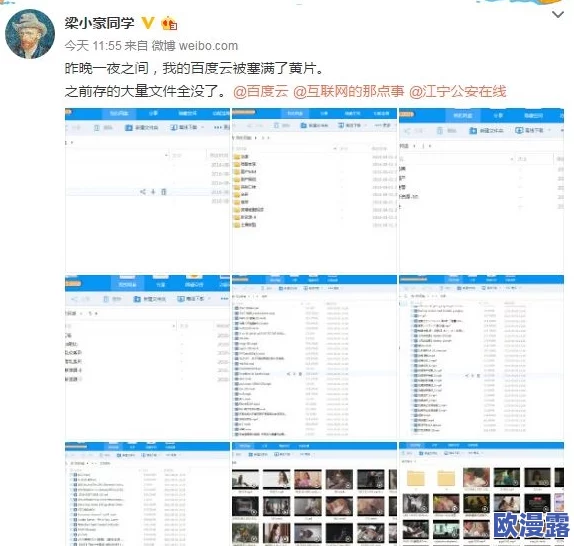This screenshot has width=574, height=546.
Task: Select text 昨晚一夜之间，我的百度云被塞满了黄片。
Action: tap(194, 68)
